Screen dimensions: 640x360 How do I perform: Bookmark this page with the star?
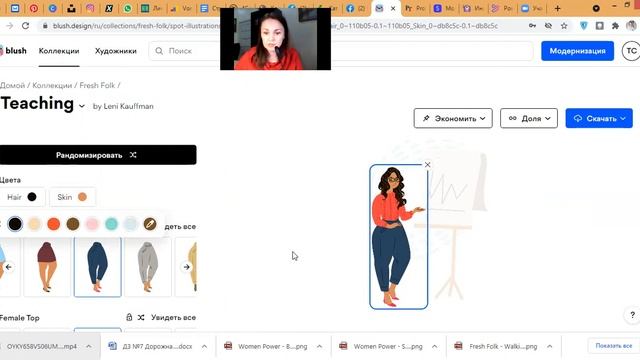(564, 26)
